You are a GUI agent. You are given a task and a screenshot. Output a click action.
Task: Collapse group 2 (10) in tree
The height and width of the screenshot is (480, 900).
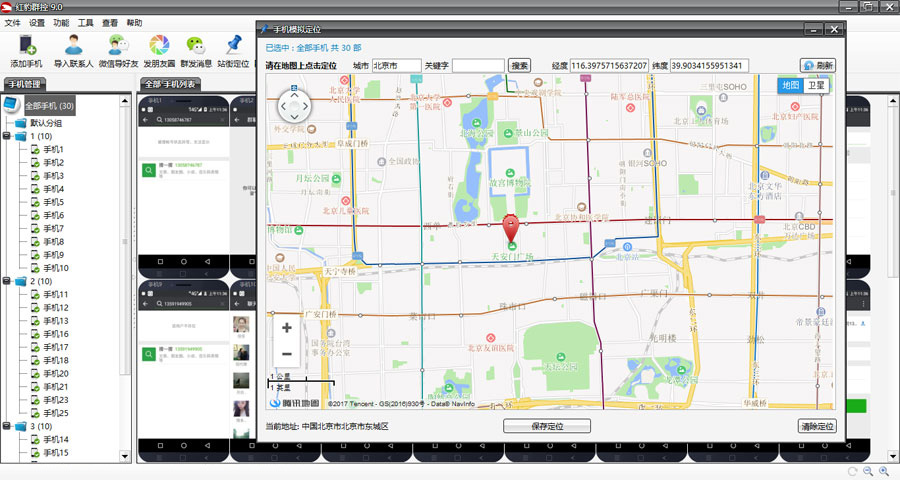[x=6, y=281]
